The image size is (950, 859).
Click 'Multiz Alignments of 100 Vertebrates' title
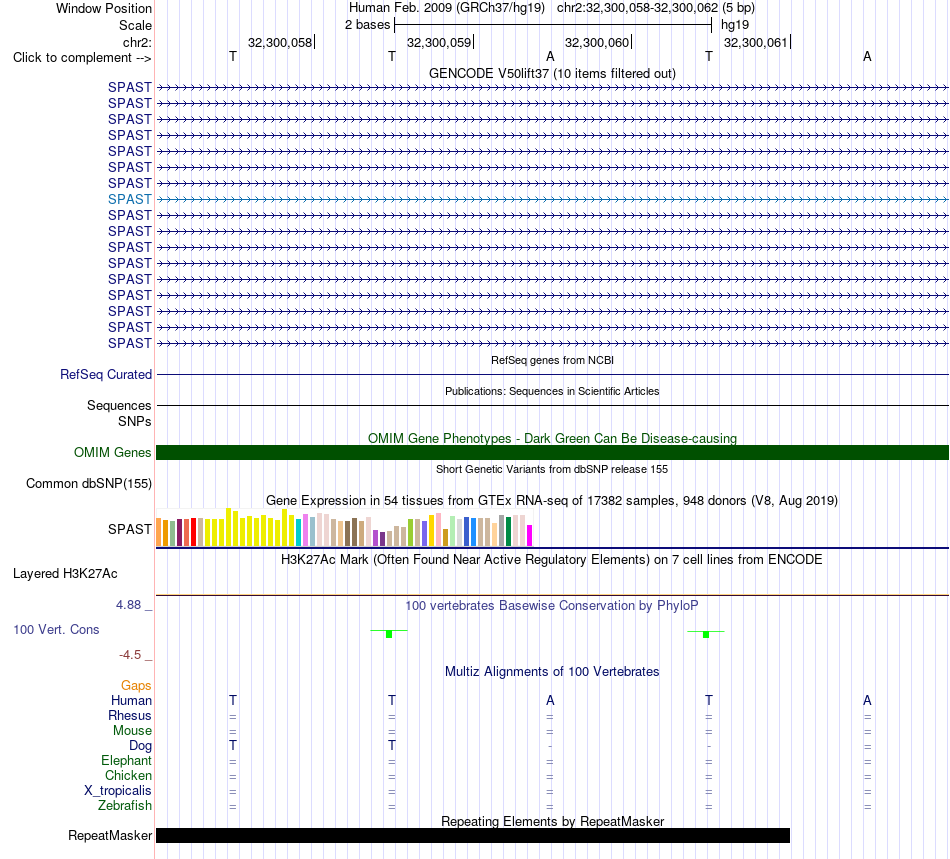tap(552, 671)
